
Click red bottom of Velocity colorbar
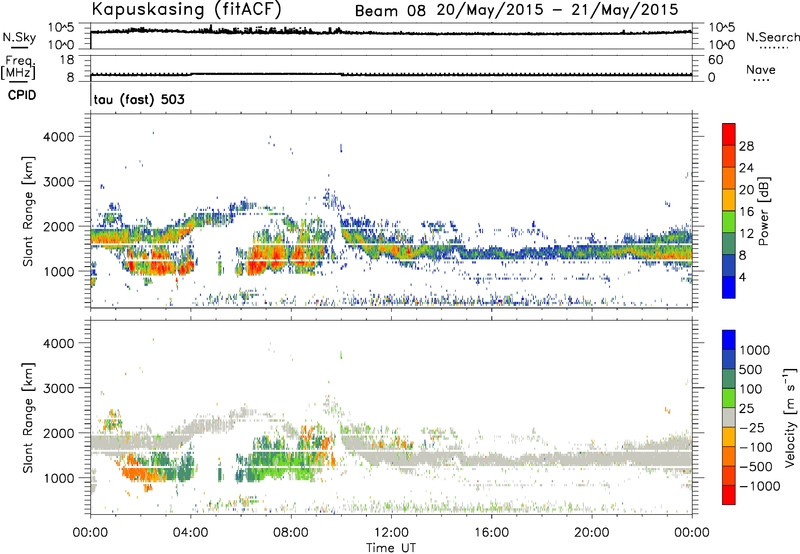tap(729, 495)
